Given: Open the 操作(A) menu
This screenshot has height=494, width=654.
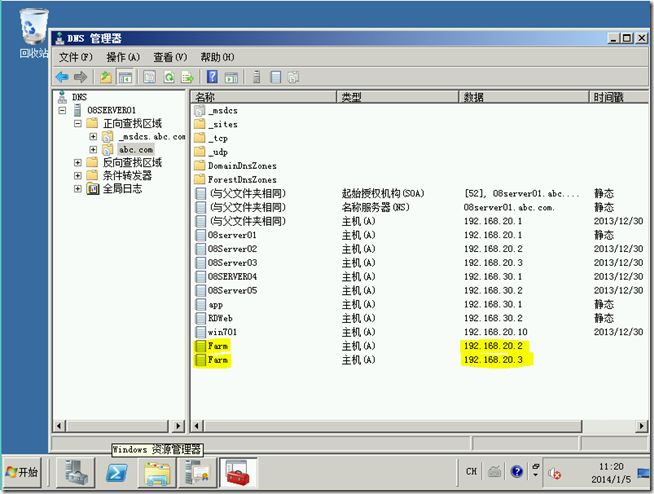Looking at the screenshot, I should tap(123, 57).
